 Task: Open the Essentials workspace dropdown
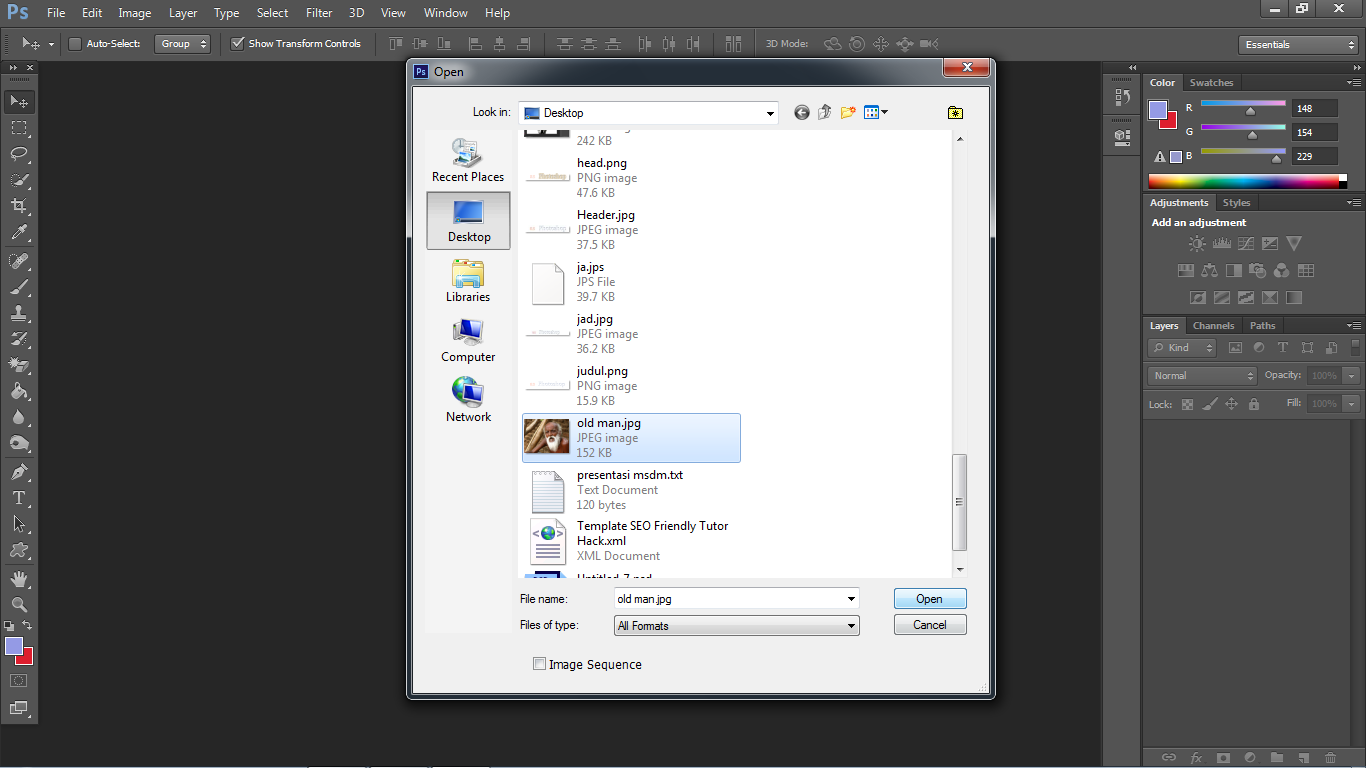point(1298,45)
